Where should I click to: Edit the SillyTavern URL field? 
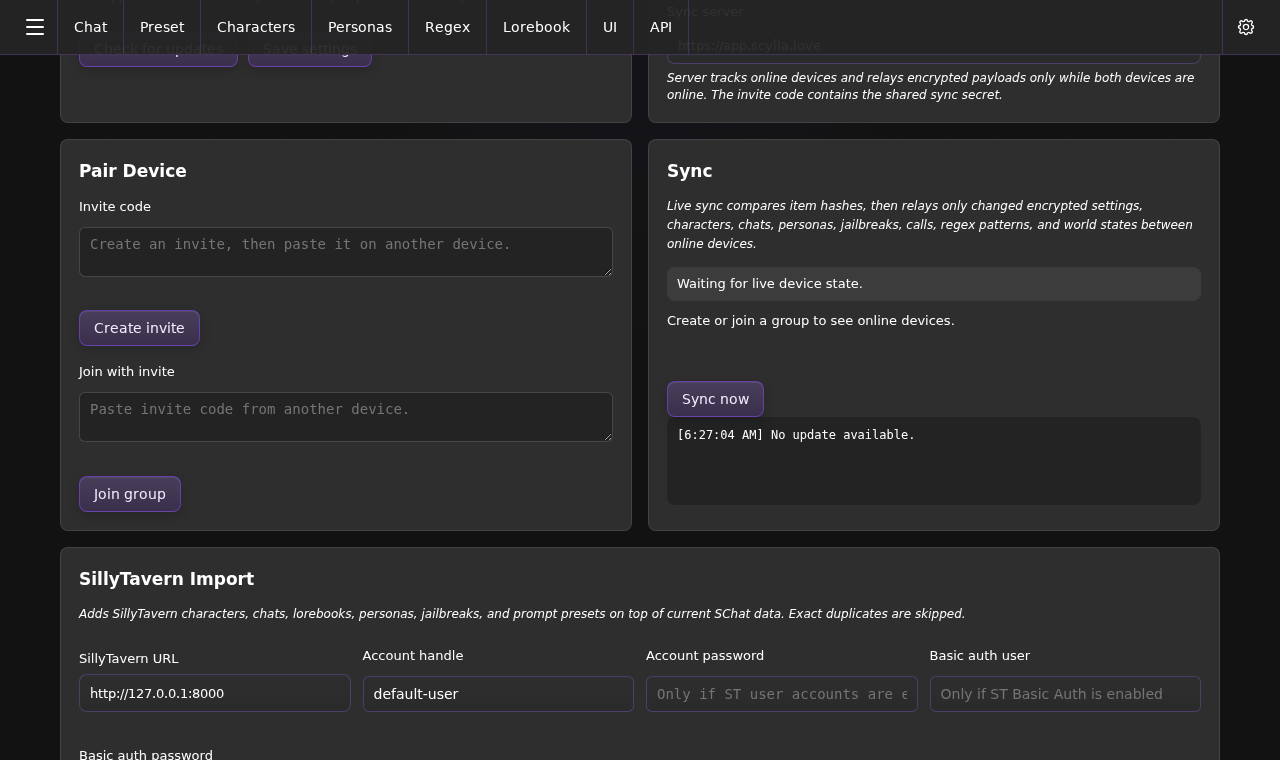coord(215,693)
